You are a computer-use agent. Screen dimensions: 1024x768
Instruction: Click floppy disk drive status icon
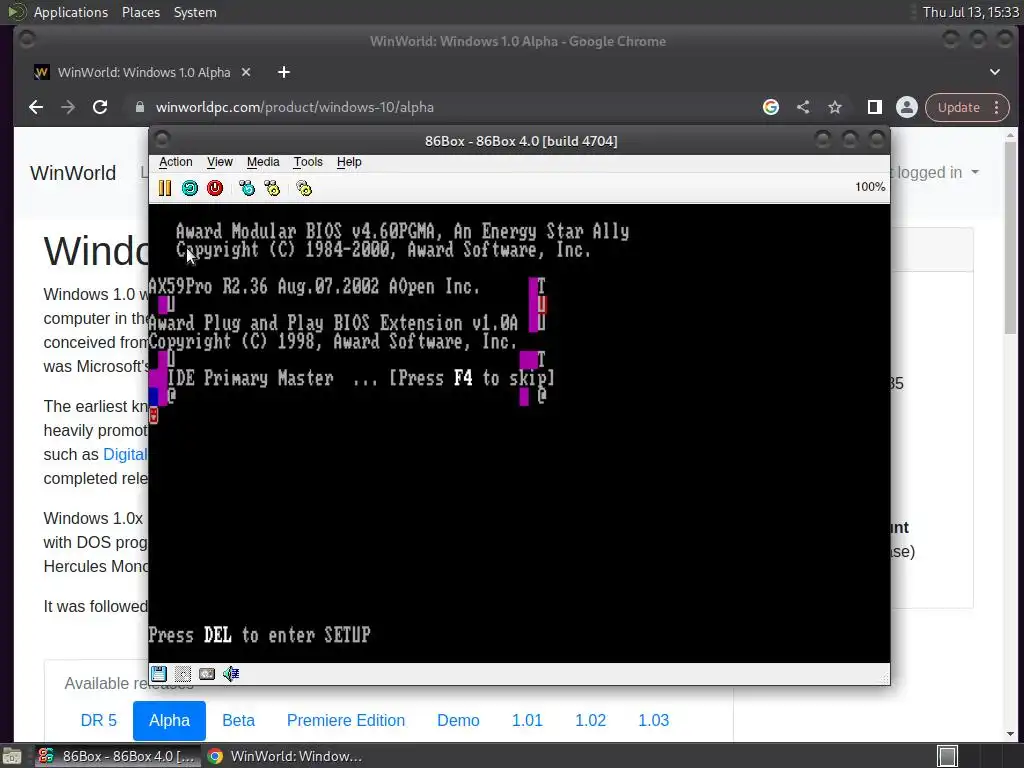tap(159, 674)
